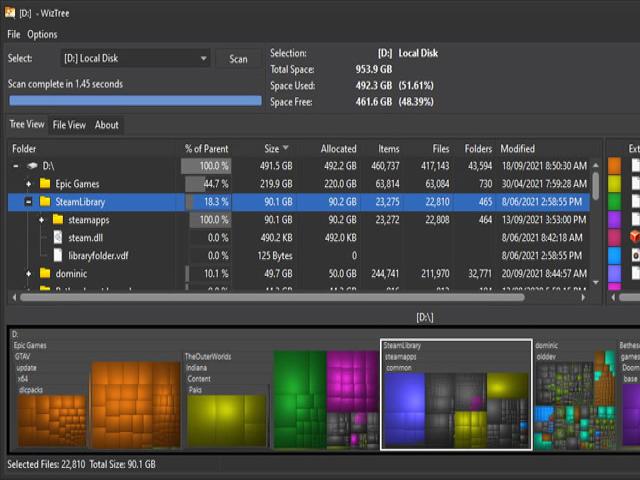Open the drive selection dropdown
This screenshot has height=480, width=640.
pyautogui.click(x=135, y=58)
